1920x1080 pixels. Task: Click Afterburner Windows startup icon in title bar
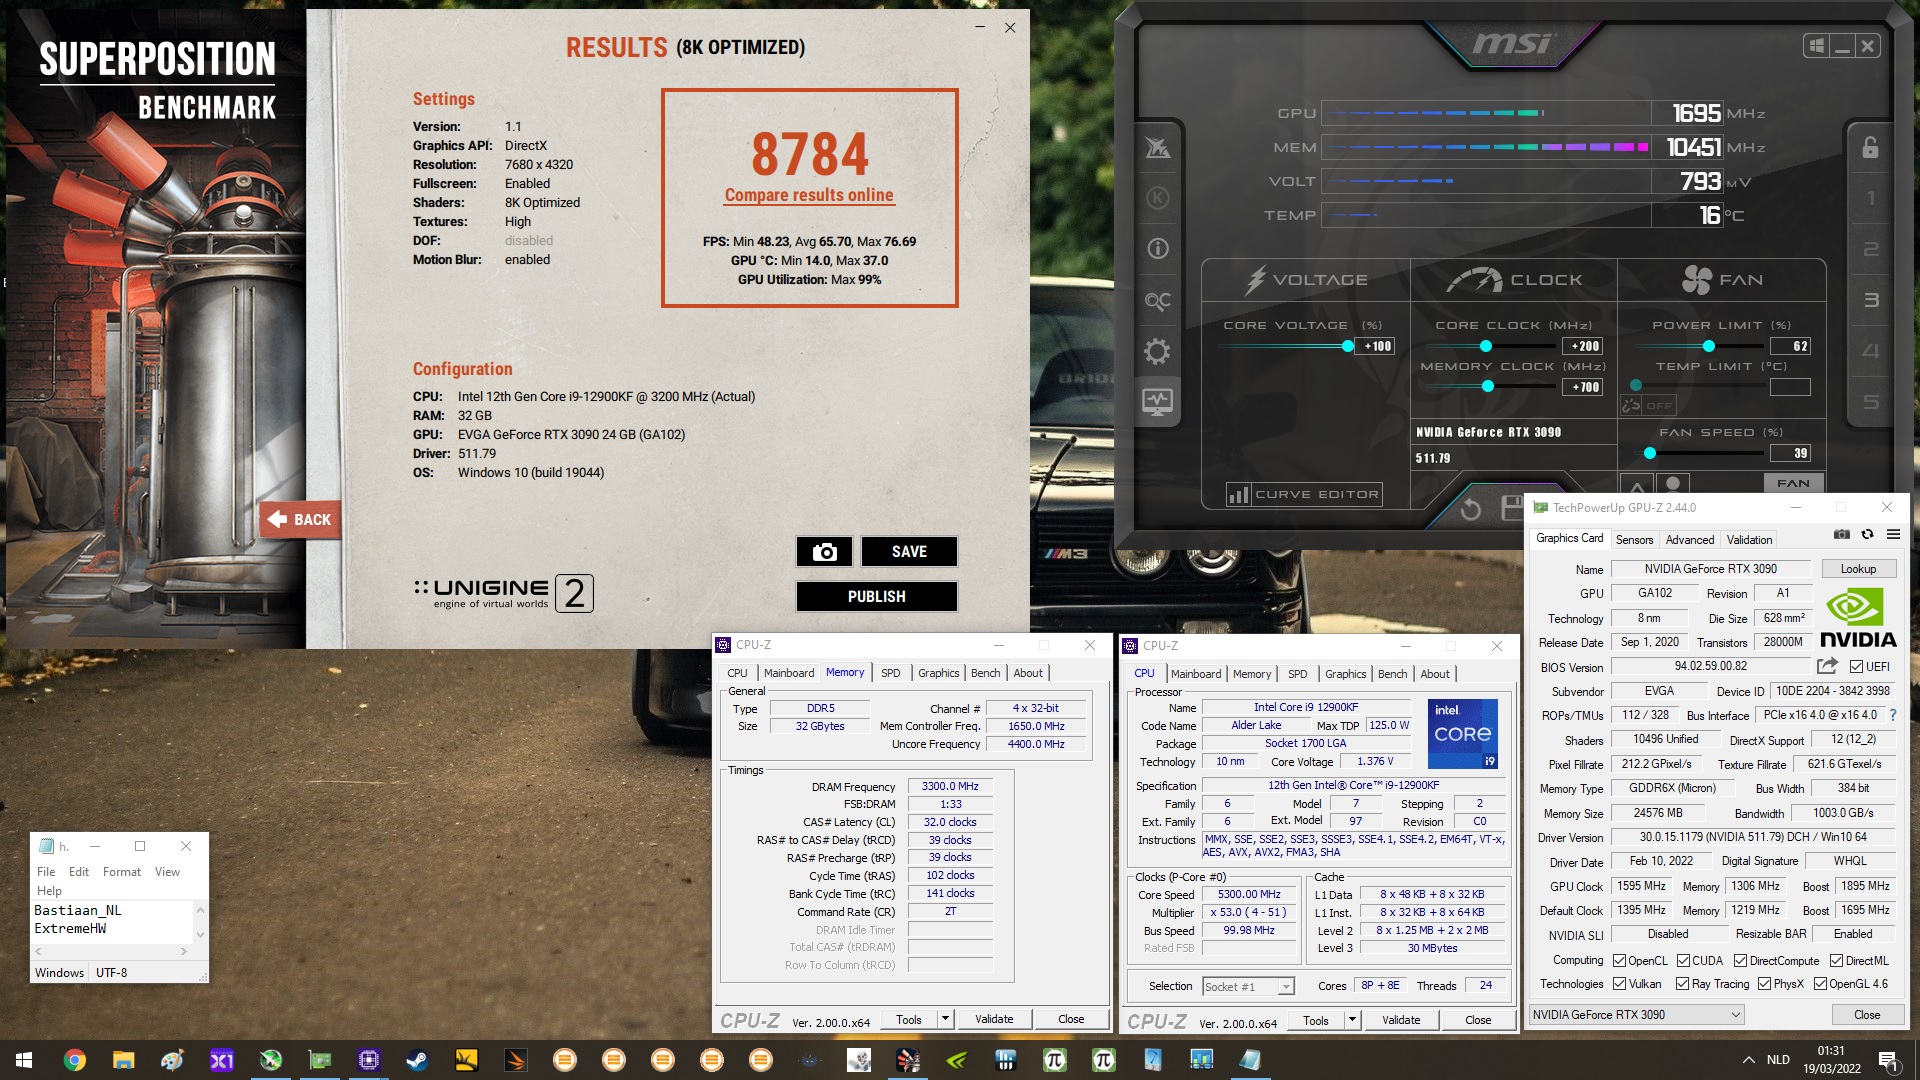pyautogui.click(x=1816, y=46)
